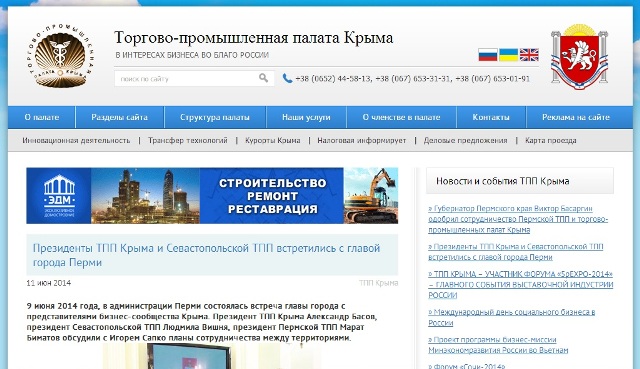Switch to Ukrainian flag language icon
The image size is (640, 369).
point(509,55)
